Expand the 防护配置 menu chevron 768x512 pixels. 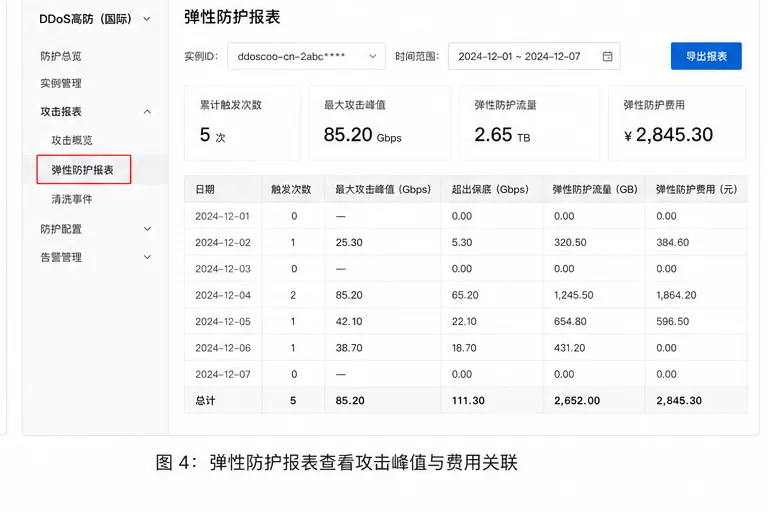point(147,229)
